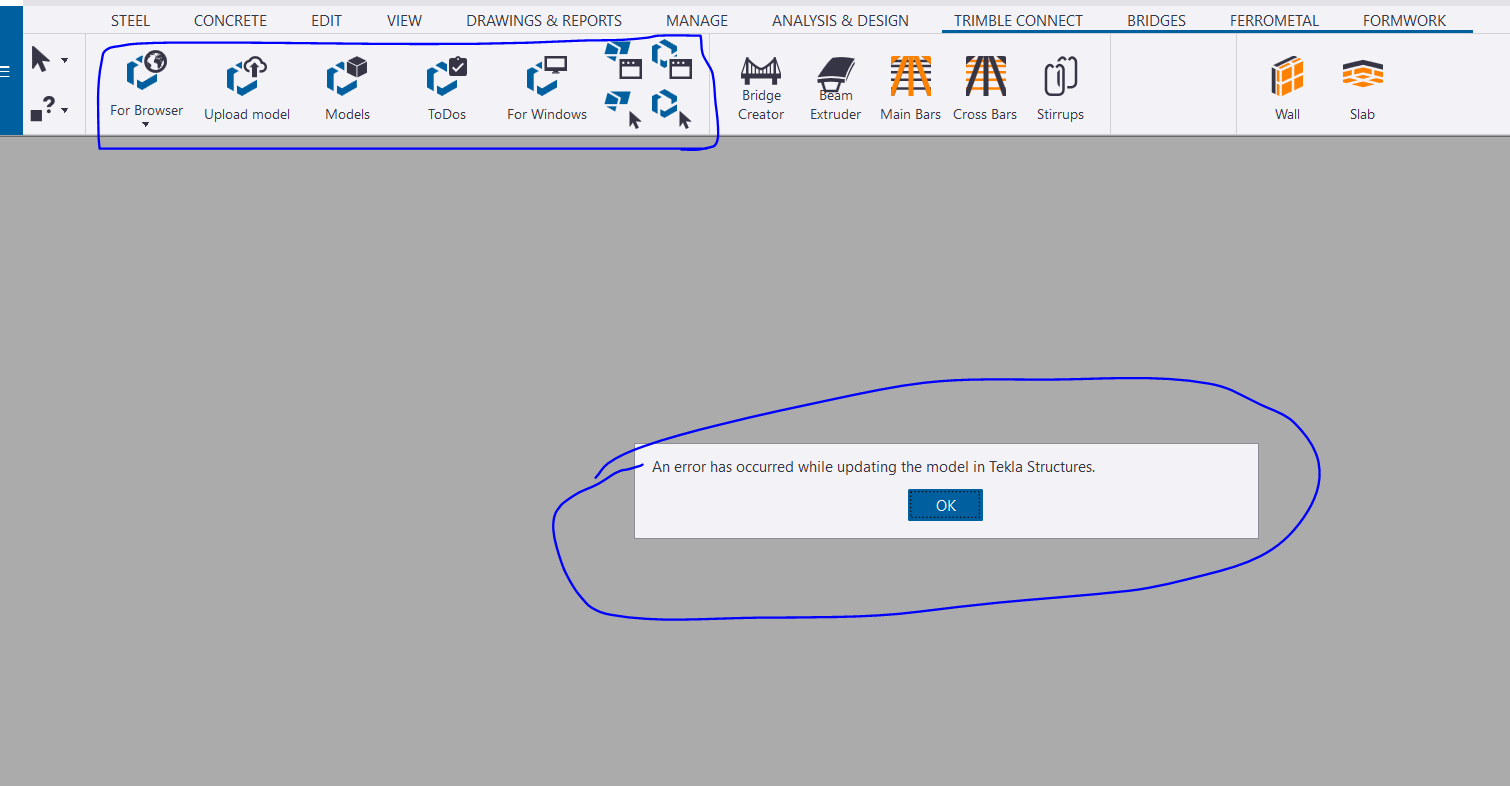Activate the inquire question-mark tool
The image size is (1510, 786).
41,109
